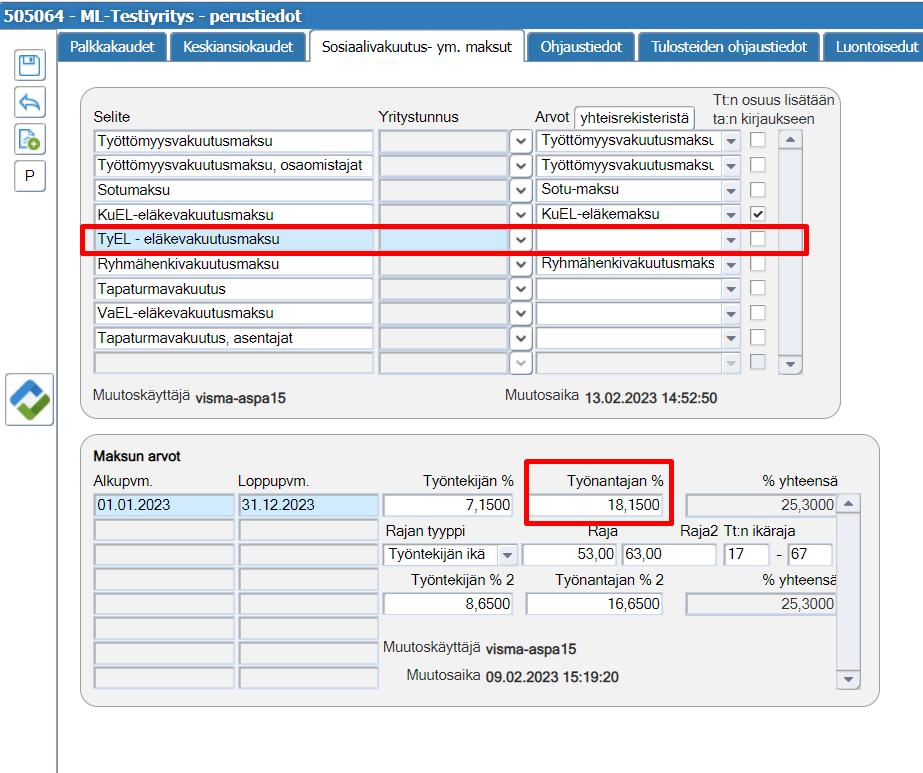Screen dimensions: 923x773
Task: Click Työnantajan % field 18,1500
Action: point(595,505)
